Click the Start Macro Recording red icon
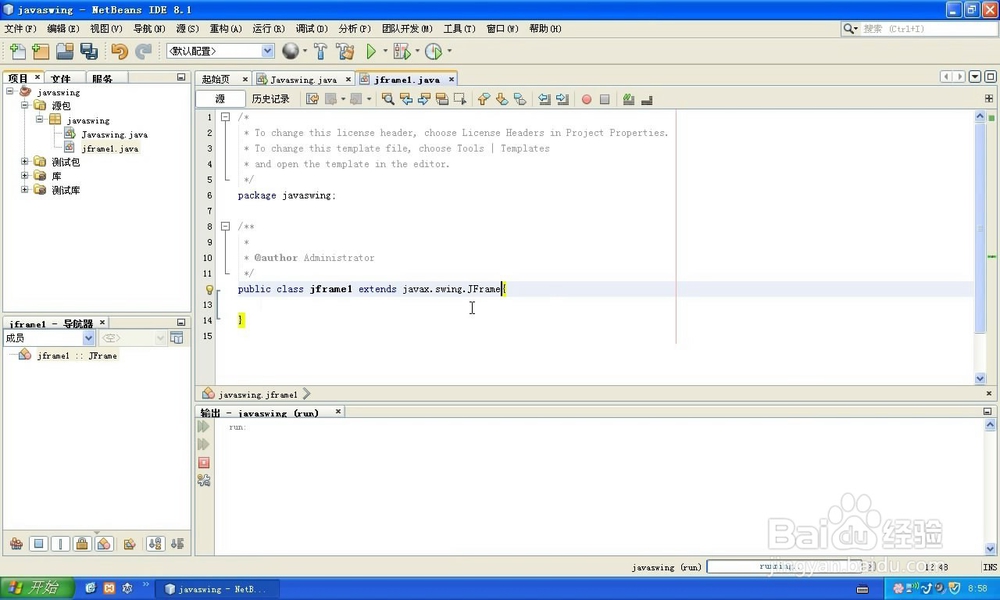 click(586, 99)
